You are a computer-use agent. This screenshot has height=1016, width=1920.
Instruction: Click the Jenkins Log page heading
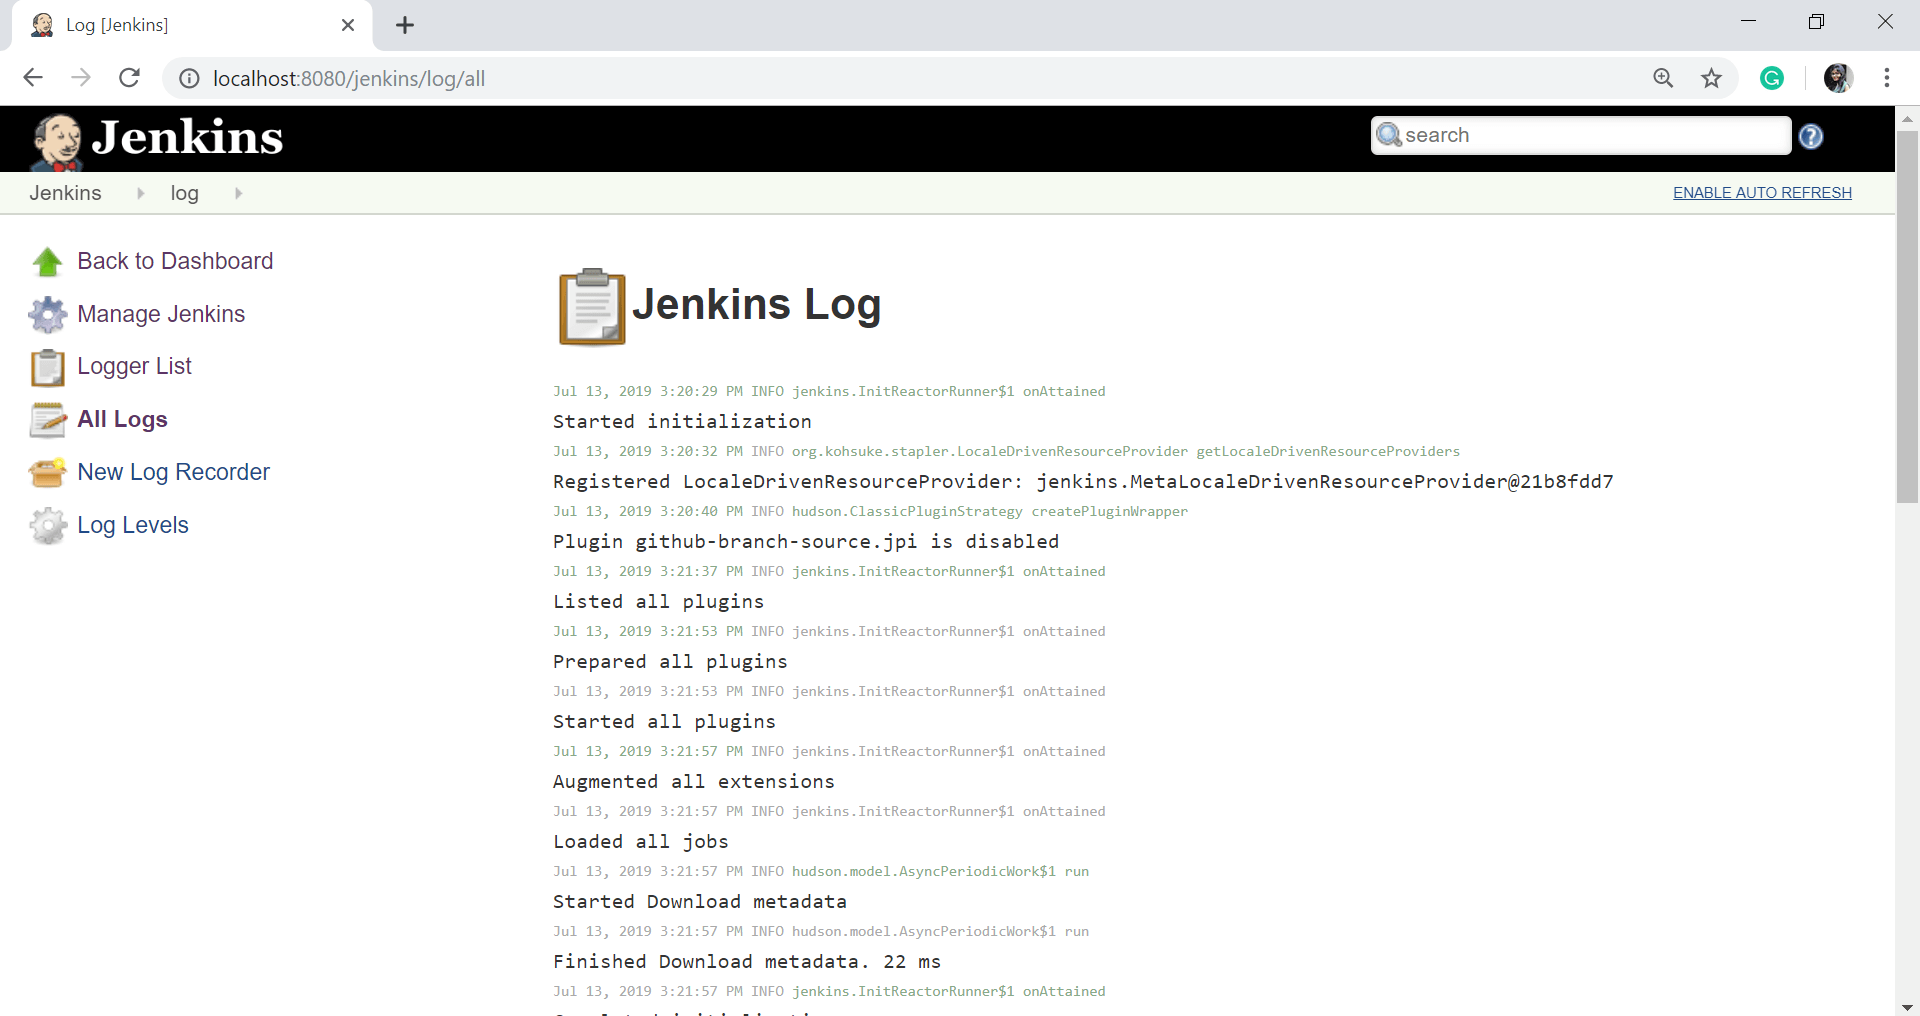coord(756,304)
